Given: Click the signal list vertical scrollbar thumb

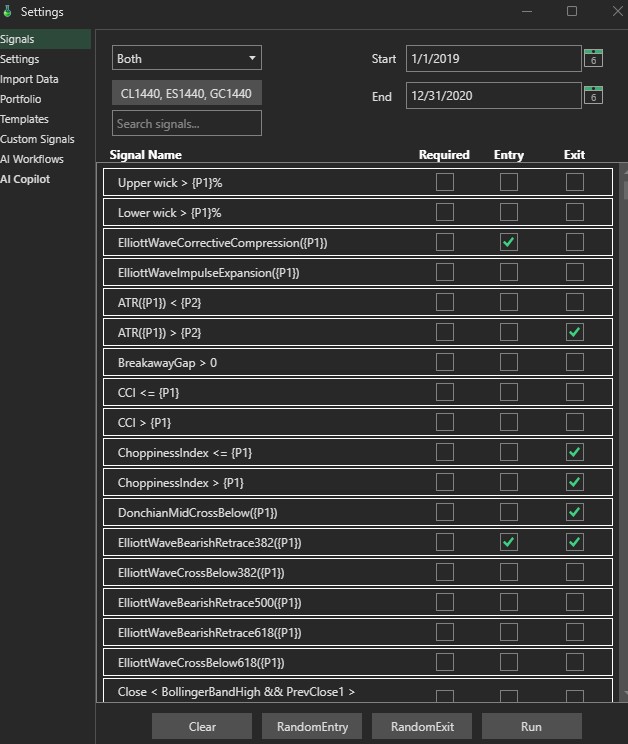Looking at the screenshot, I should tap(626, 190).
